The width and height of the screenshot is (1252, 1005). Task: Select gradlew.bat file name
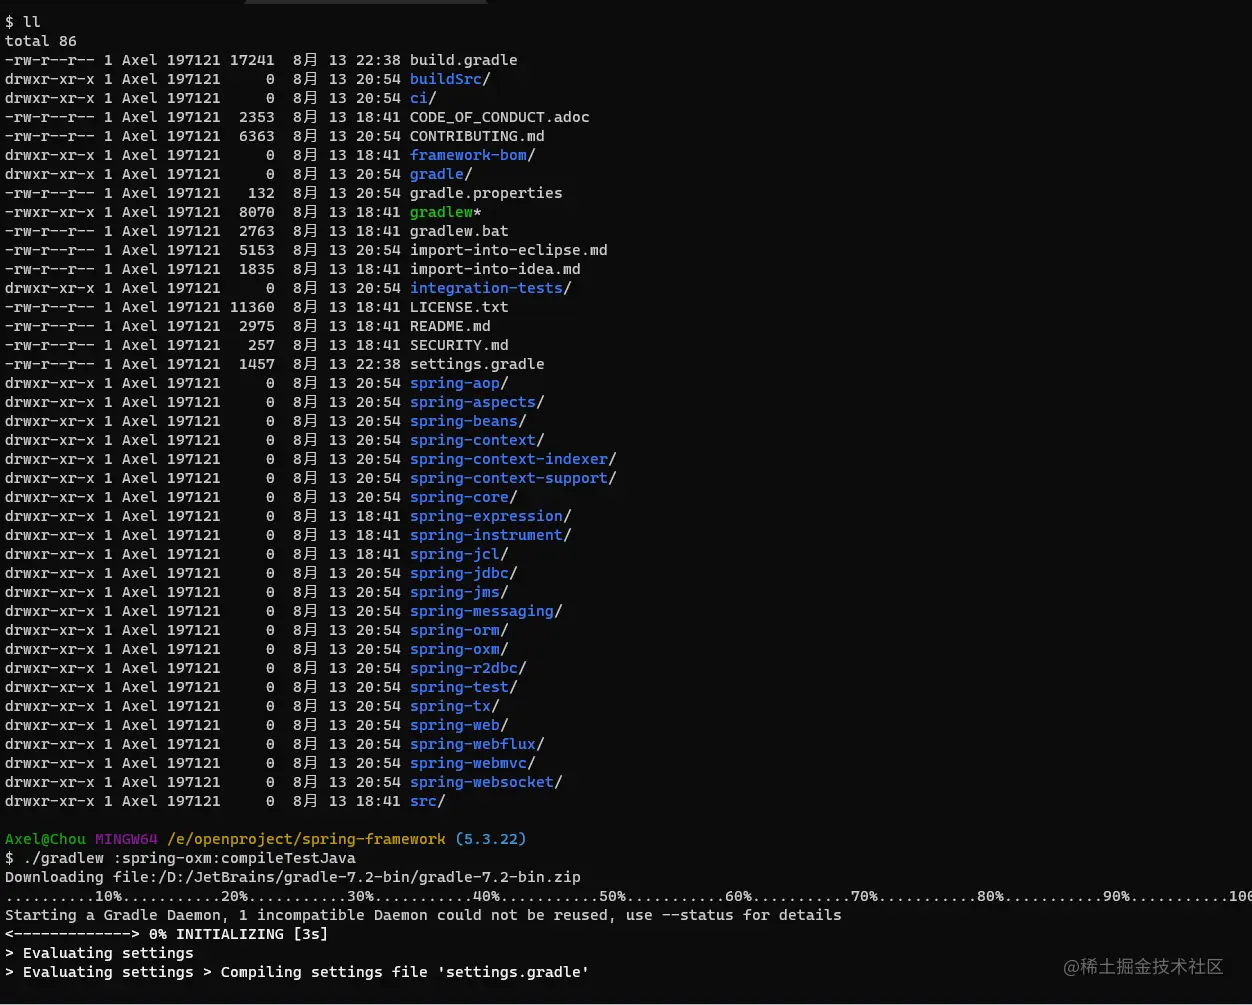coord(459,231)
